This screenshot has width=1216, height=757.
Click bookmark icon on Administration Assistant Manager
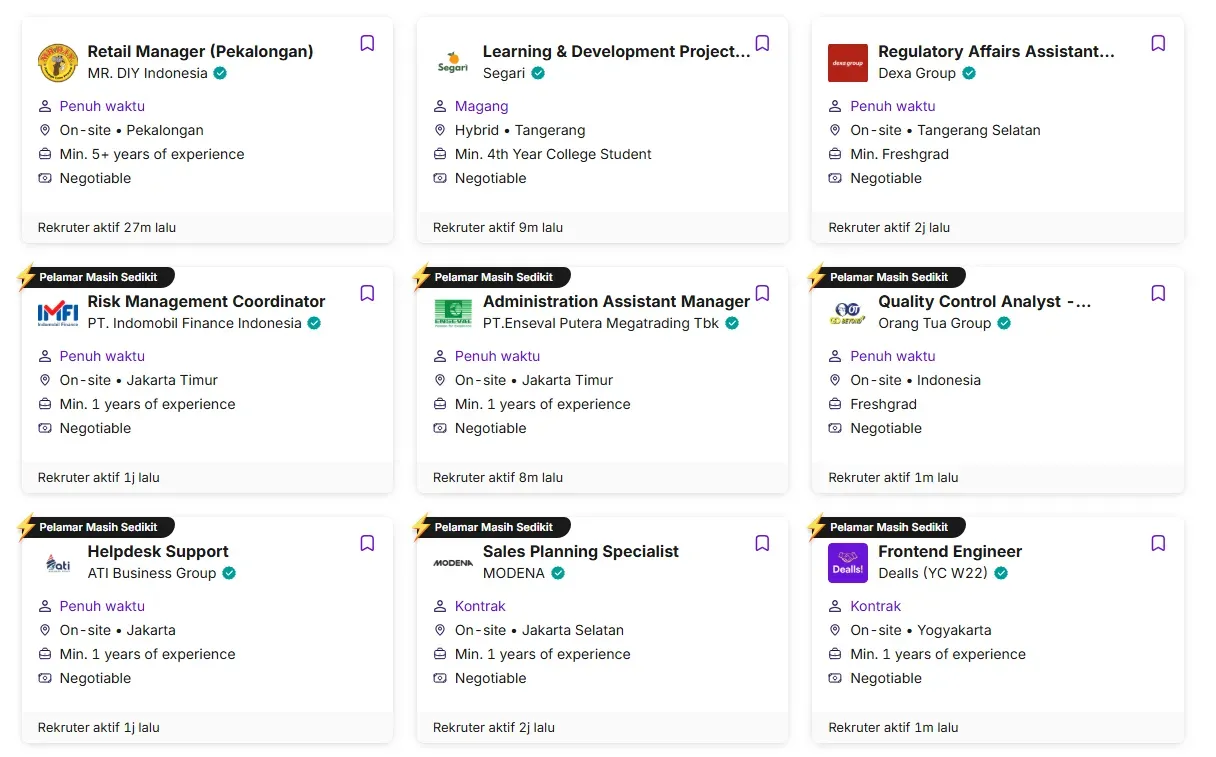(x=762, y=293)
